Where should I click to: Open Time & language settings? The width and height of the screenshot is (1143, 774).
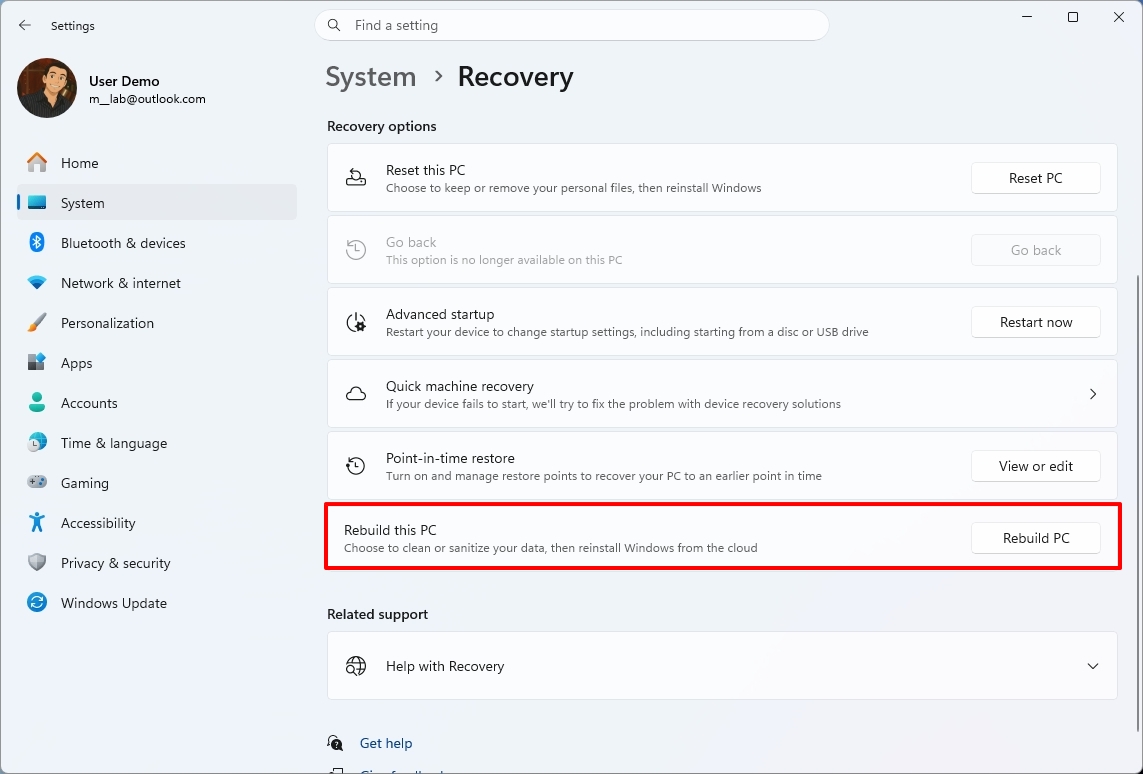pyautogui.click(x=157, y=442)
